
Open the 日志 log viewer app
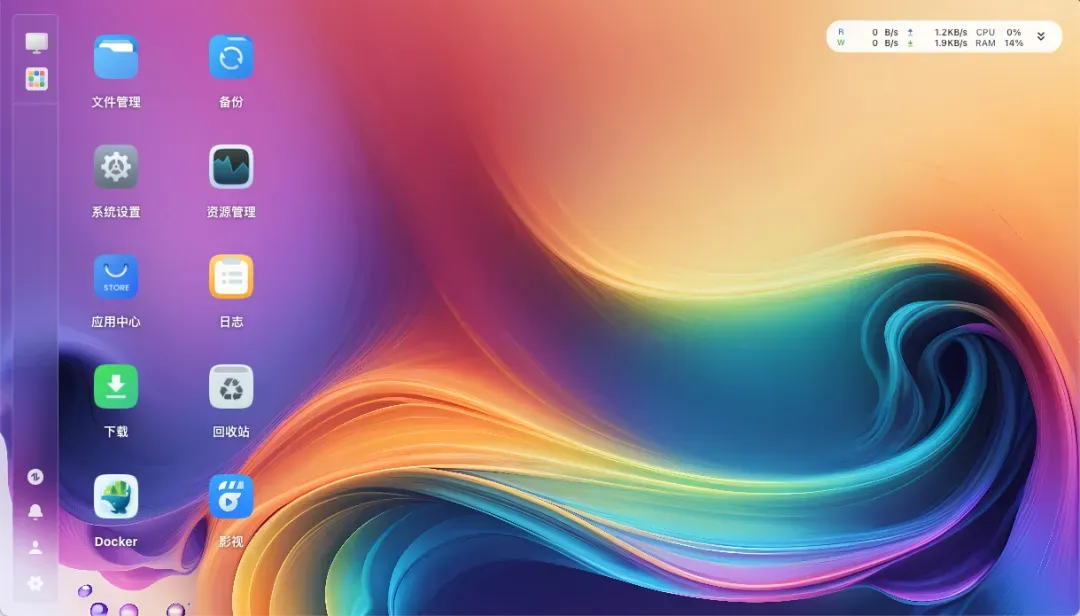point(231,278)
